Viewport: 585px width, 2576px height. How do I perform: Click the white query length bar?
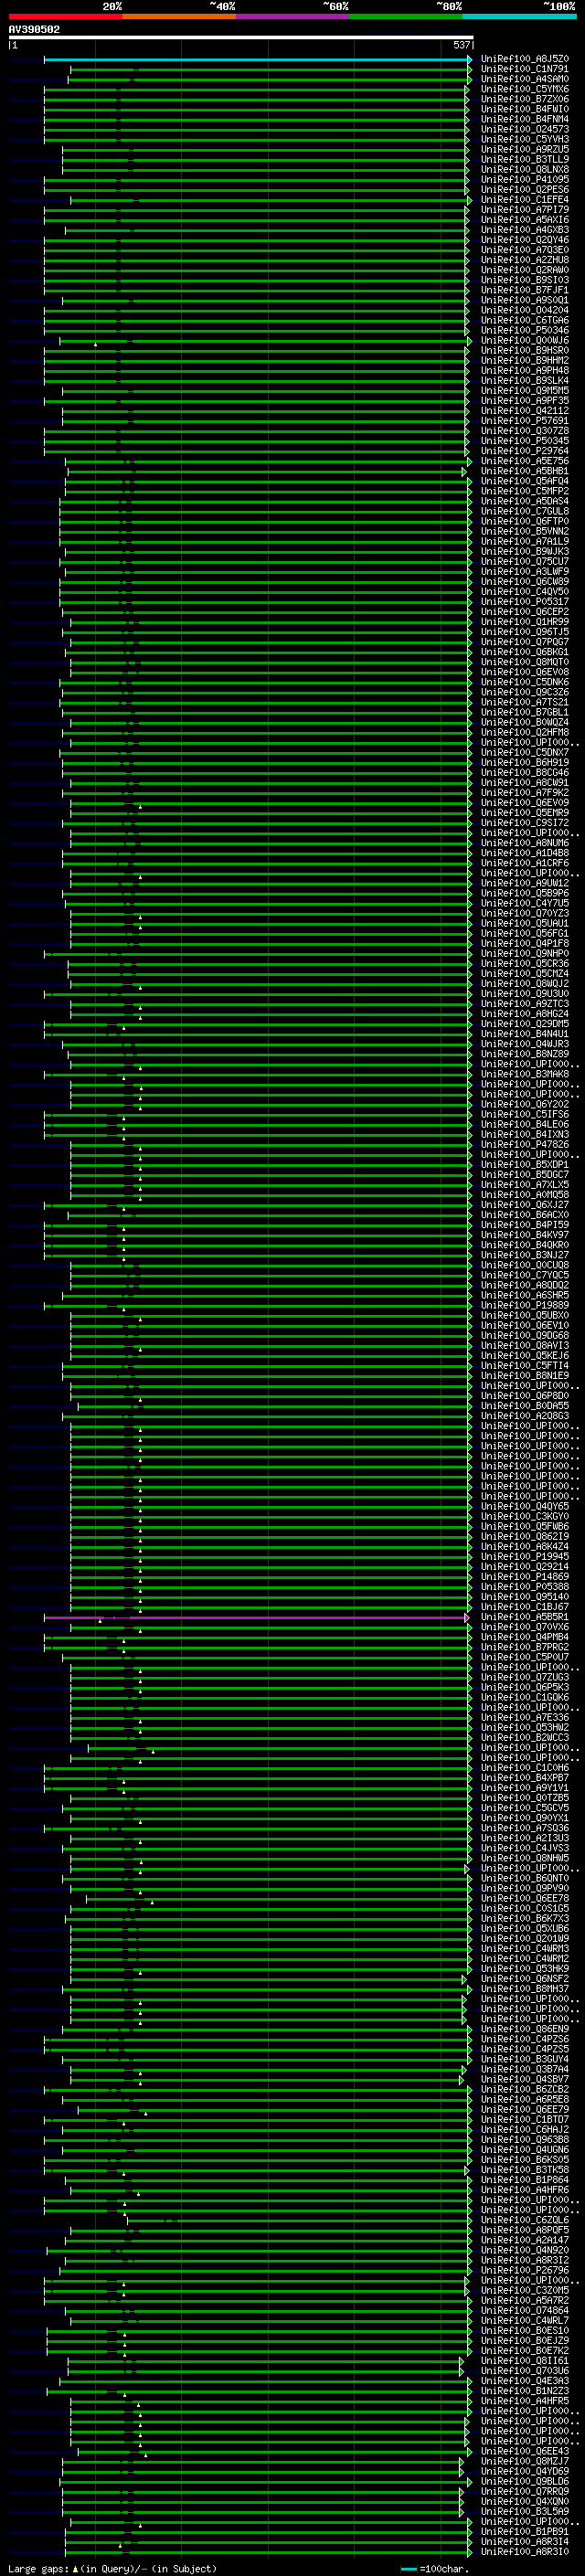pos(241,38)
